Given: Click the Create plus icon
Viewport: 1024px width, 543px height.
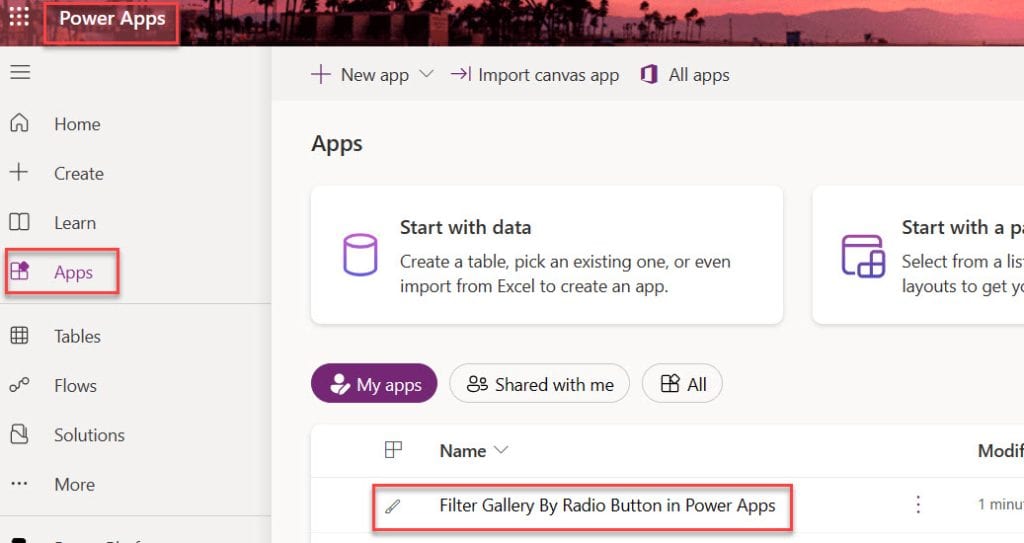Looking at the screenshot, I should coord(19,172).
